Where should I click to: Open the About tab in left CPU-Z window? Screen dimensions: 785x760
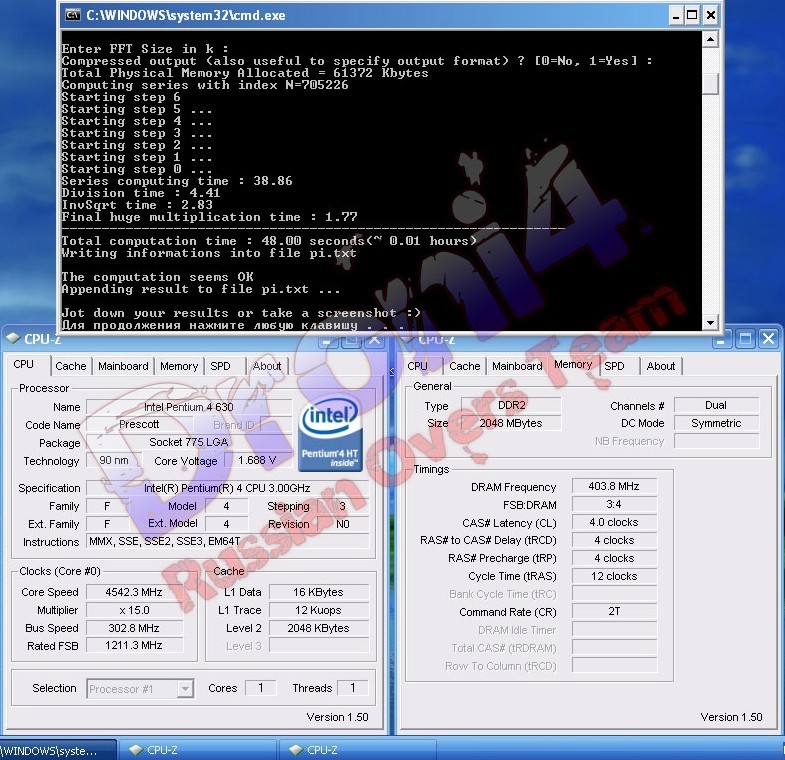click(x=267, y=366)
